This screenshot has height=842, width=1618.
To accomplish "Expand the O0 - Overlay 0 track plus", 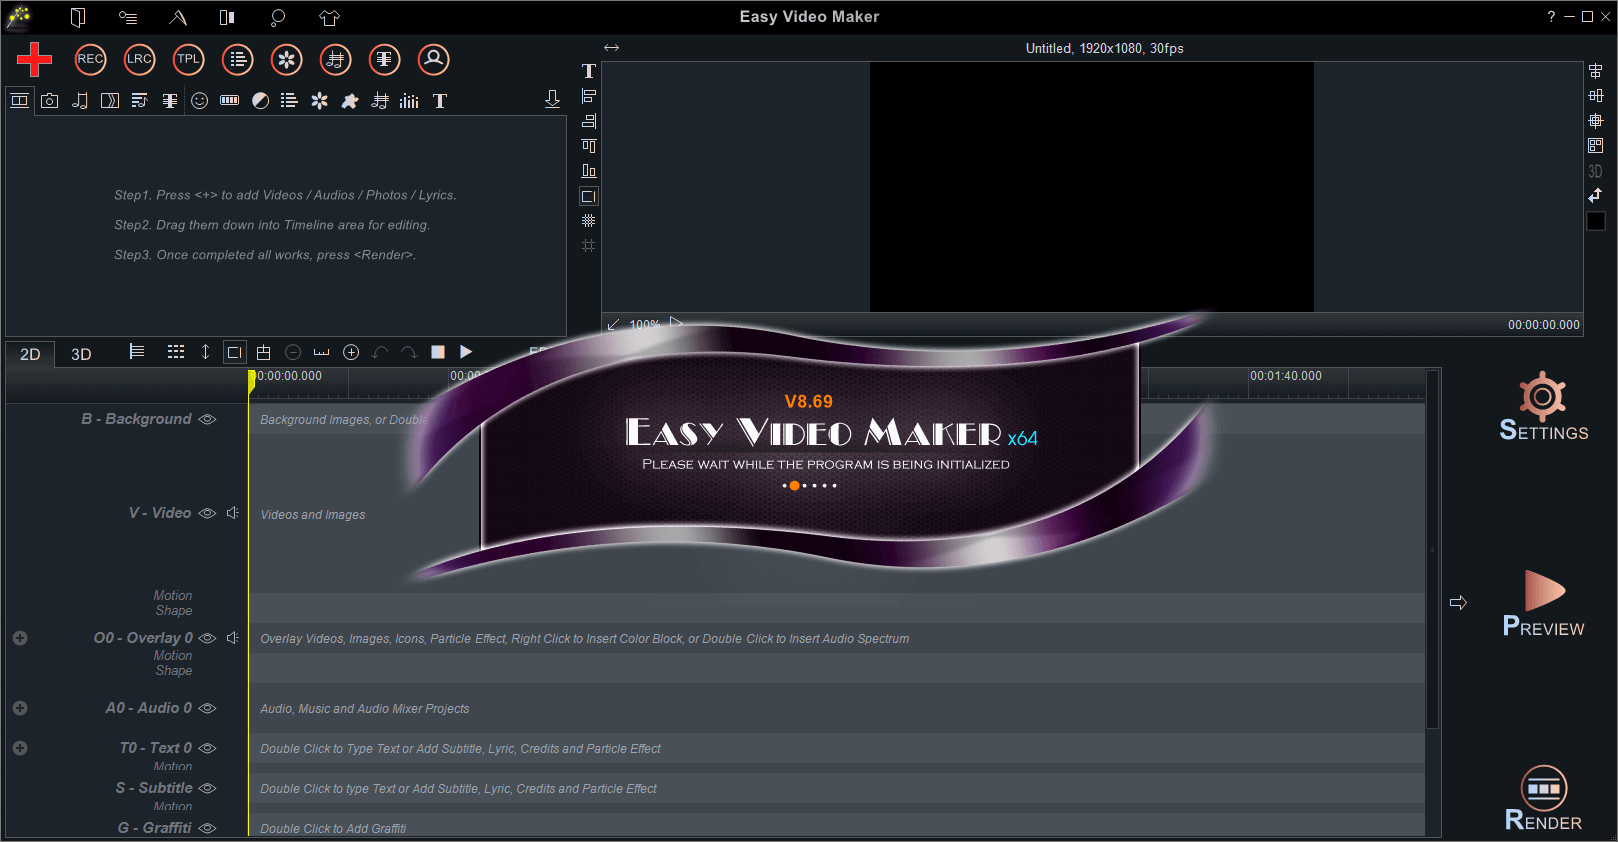I will (x=20, y=638).
